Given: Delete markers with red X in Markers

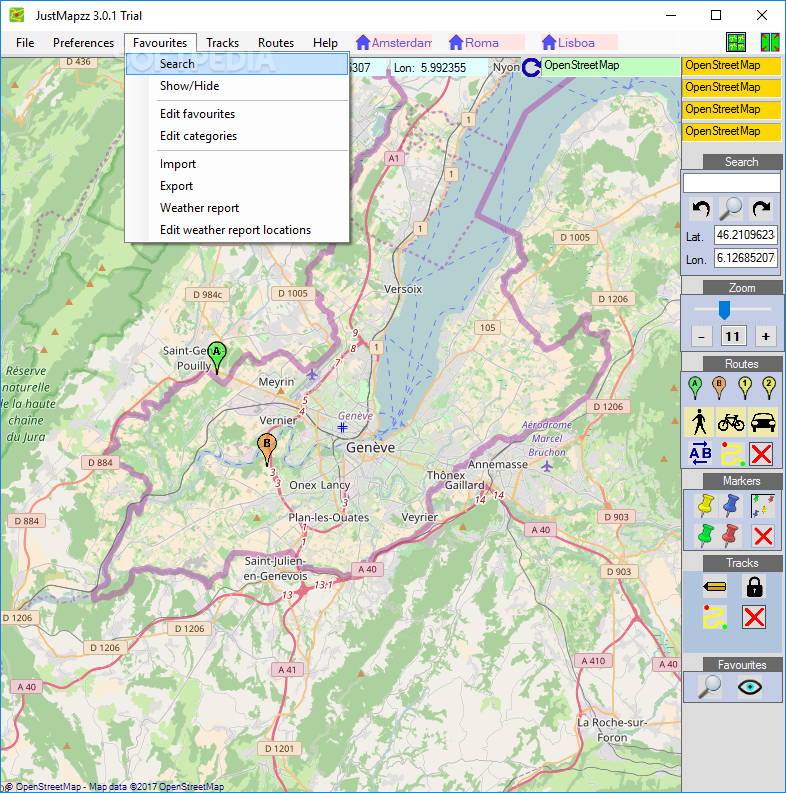Looking at the screenshot, I should pyautogui.click(x=763, y=536).
